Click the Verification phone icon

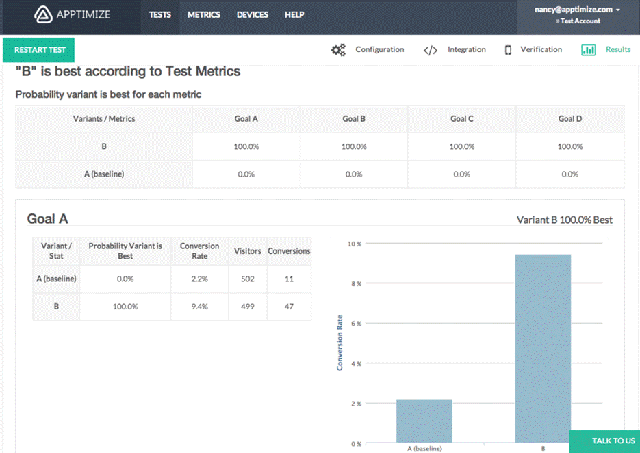click(508, 49)
